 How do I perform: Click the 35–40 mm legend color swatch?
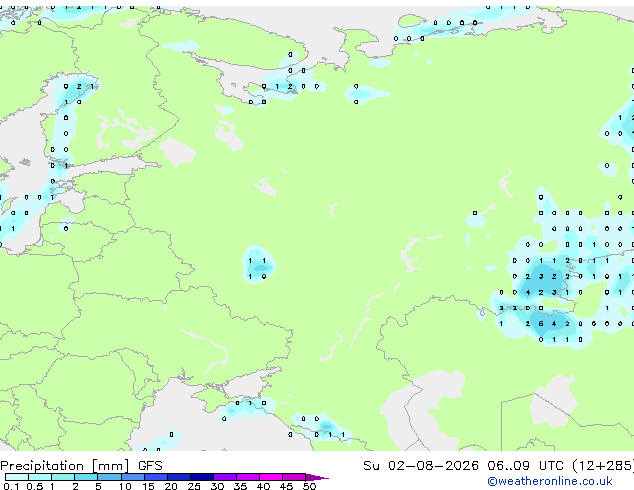[248, 477]
